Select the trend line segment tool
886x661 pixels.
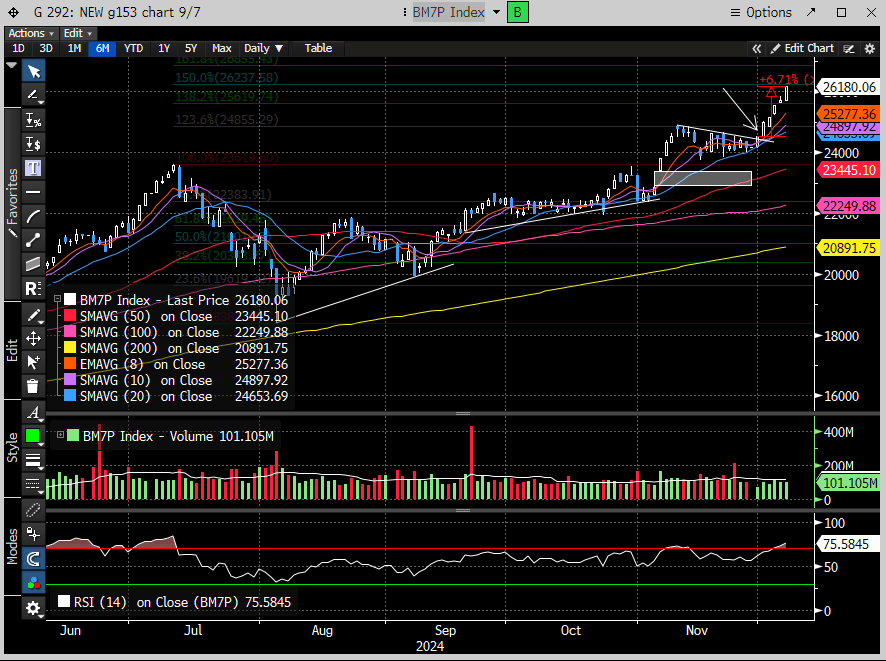click(33, 240)
